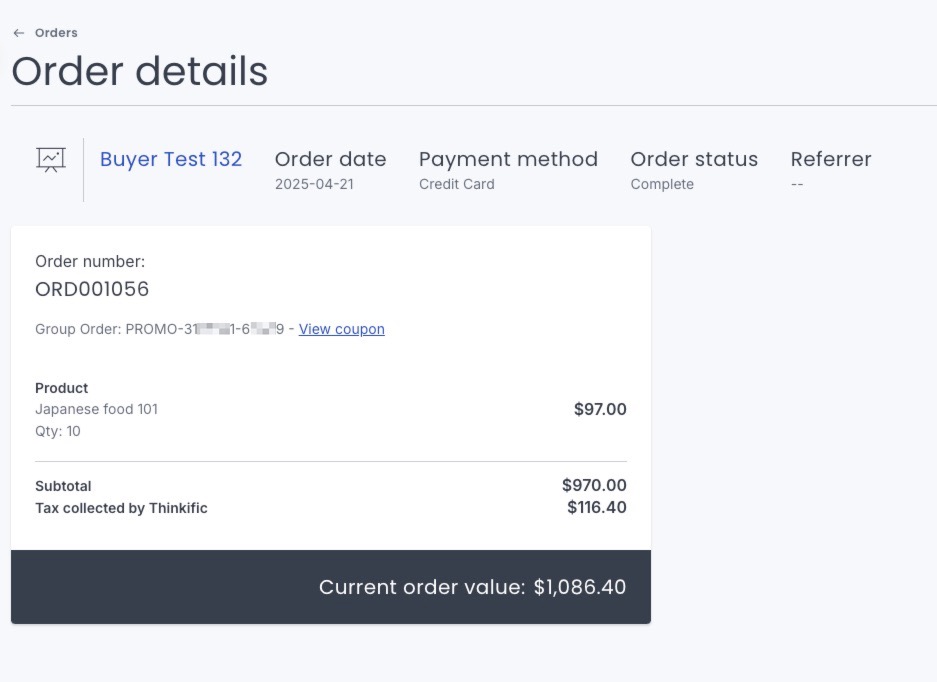The width and height of the screenshot is (937, 682).
Task: Click the Tax collected by Thinkific label
Action: (121, 508)
